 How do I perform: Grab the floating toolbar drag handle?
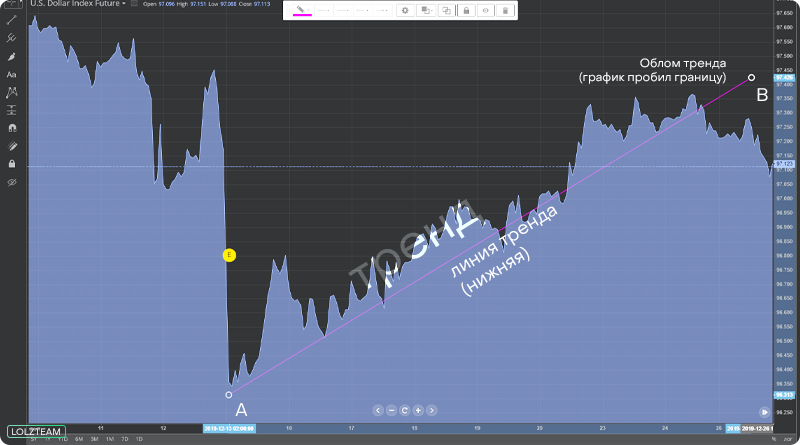pyautogui.click(x=288, y=10)
